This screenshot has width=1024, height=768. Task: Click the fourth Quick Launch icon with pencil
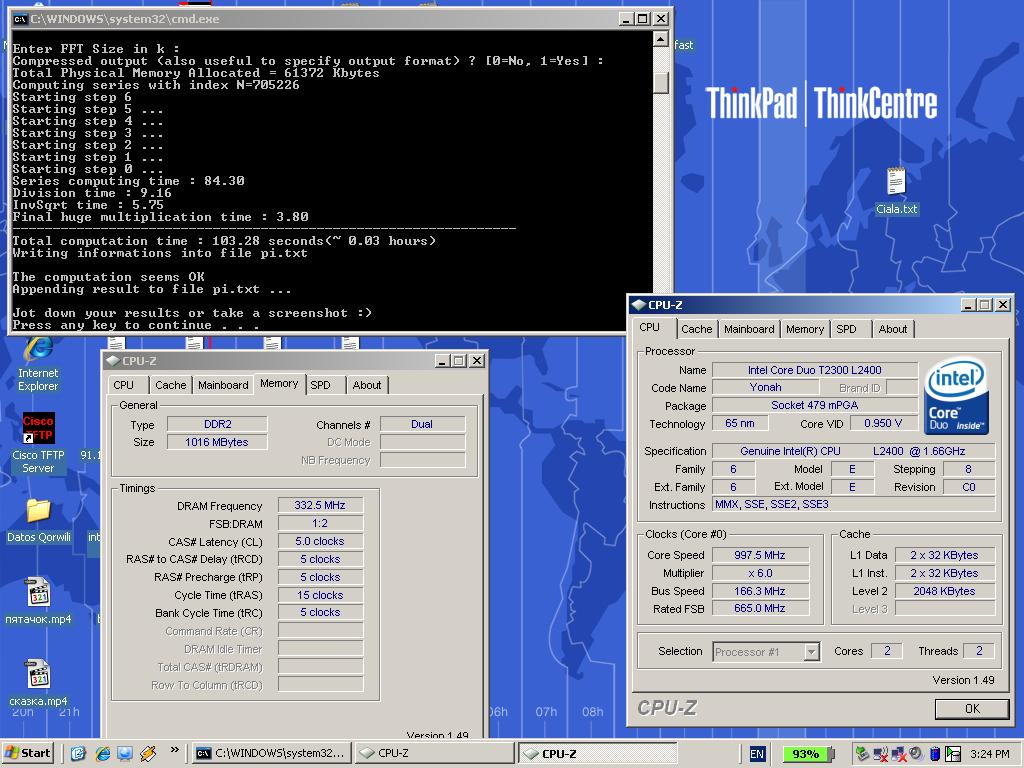pyautogui.click(x=148, y=753)
